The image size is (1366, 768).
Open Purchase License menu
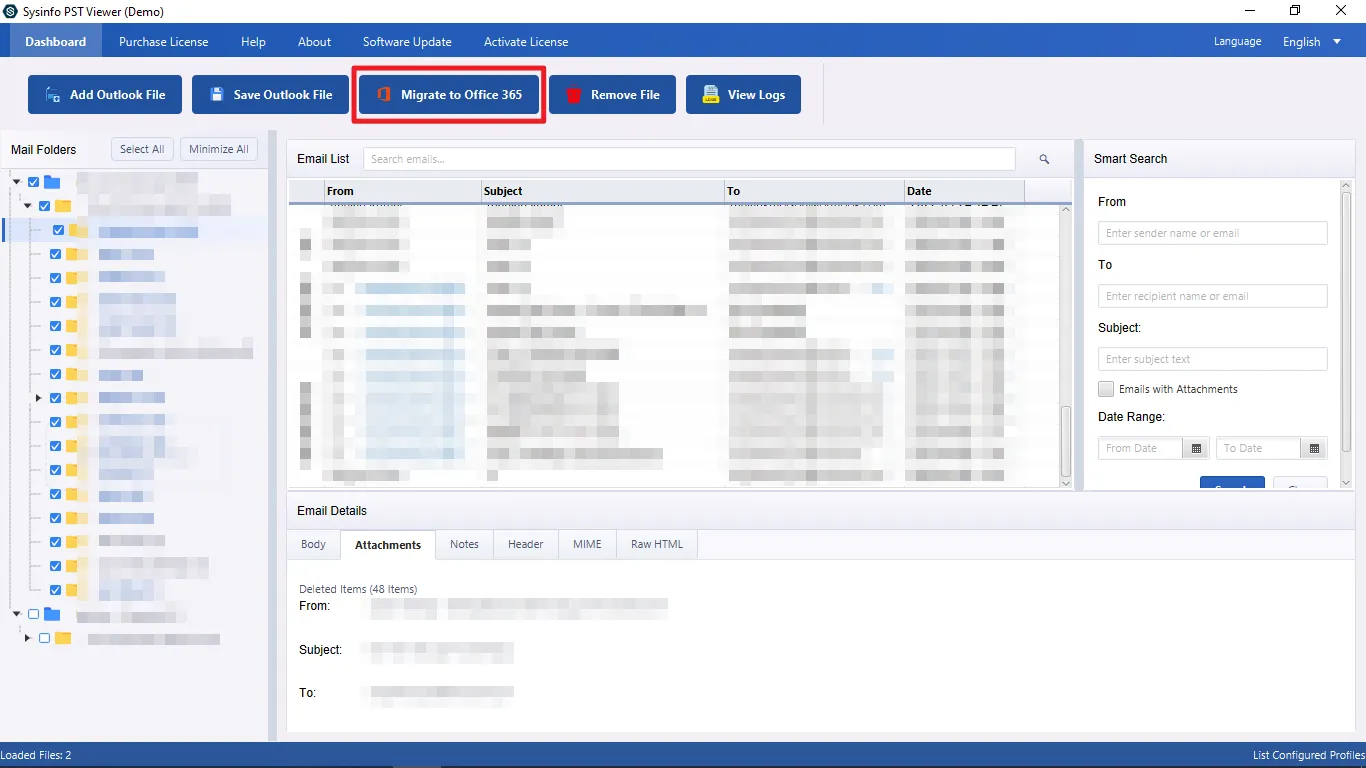[164, 42]
